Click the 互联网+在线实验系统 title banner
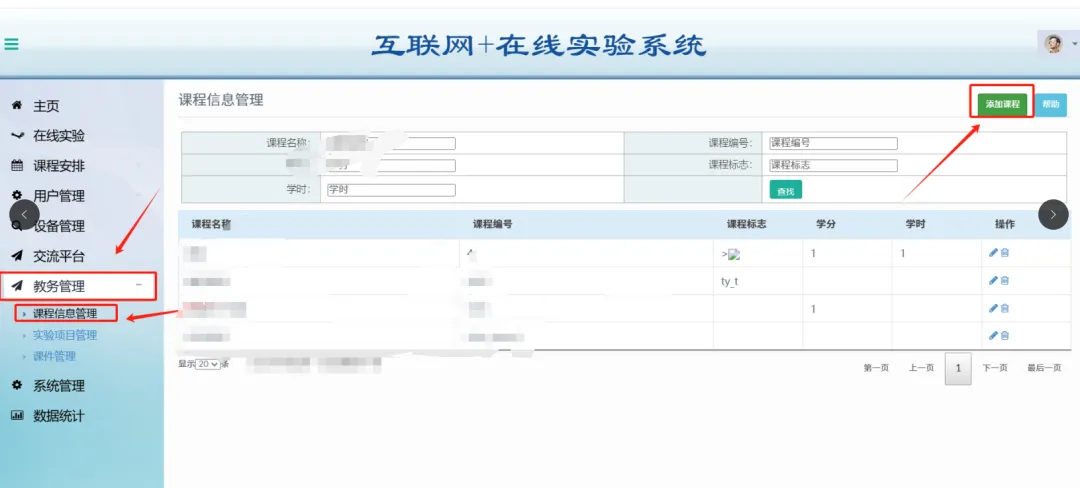 [x=539, y=45]
